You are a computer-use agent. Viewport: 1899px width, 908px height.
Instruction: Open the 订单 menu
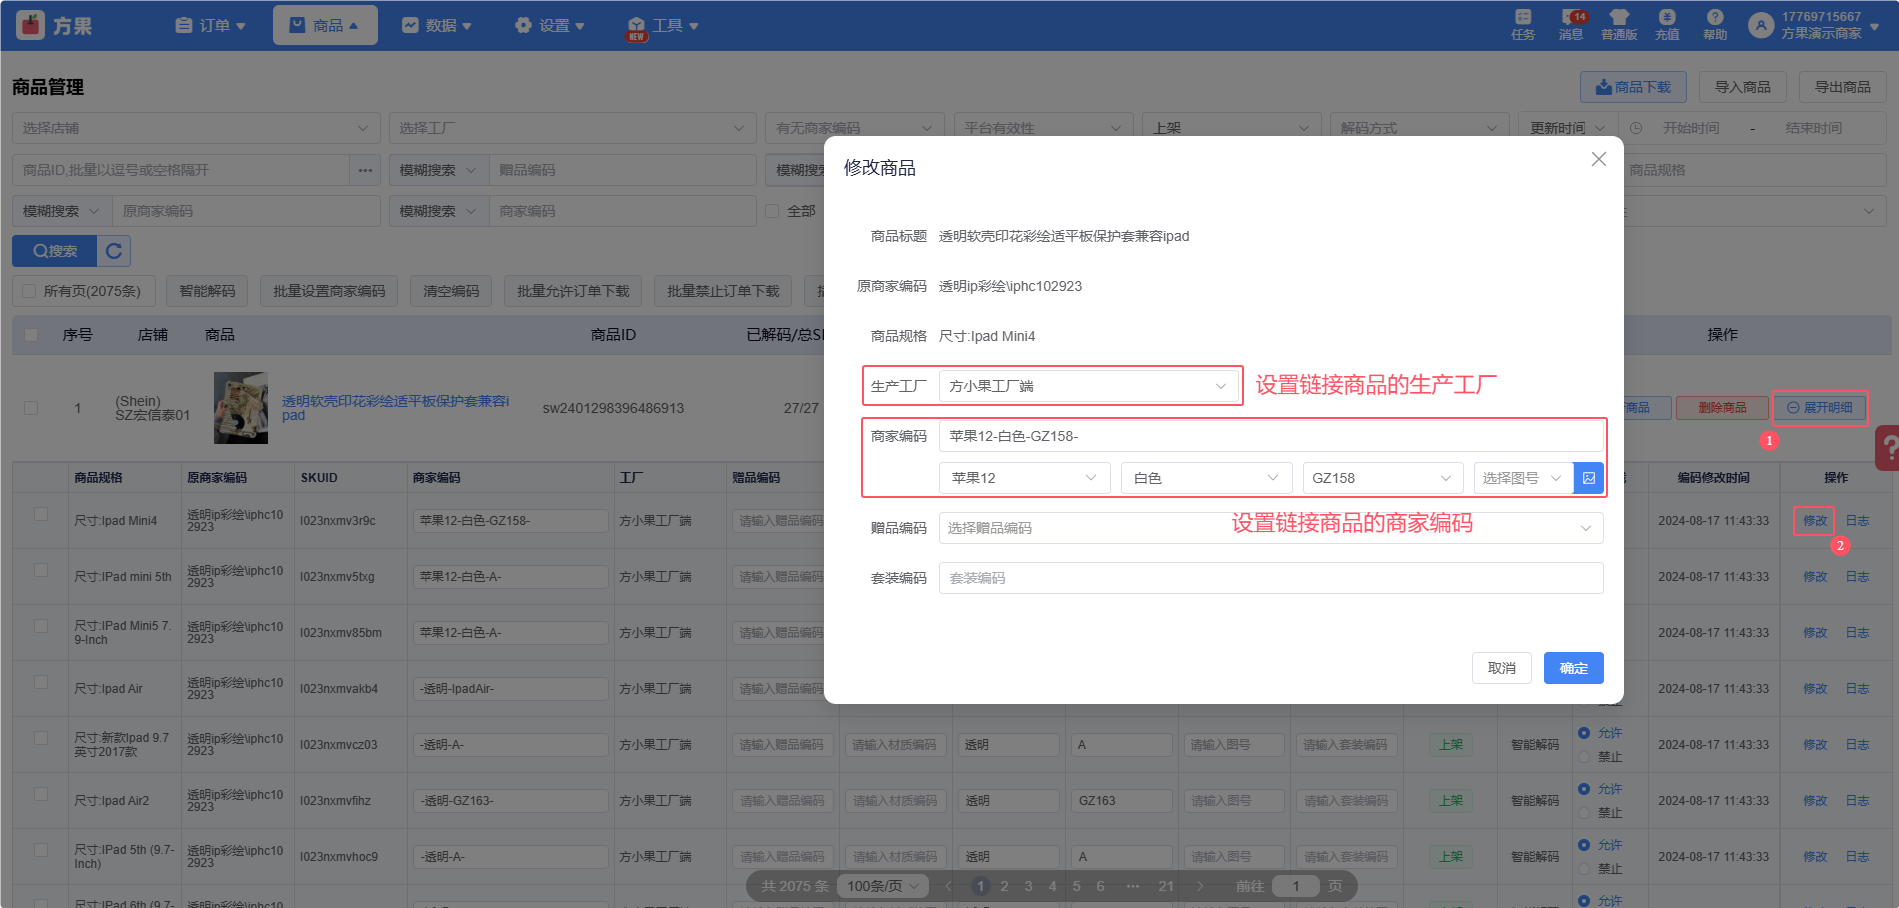tap(210, 25)
